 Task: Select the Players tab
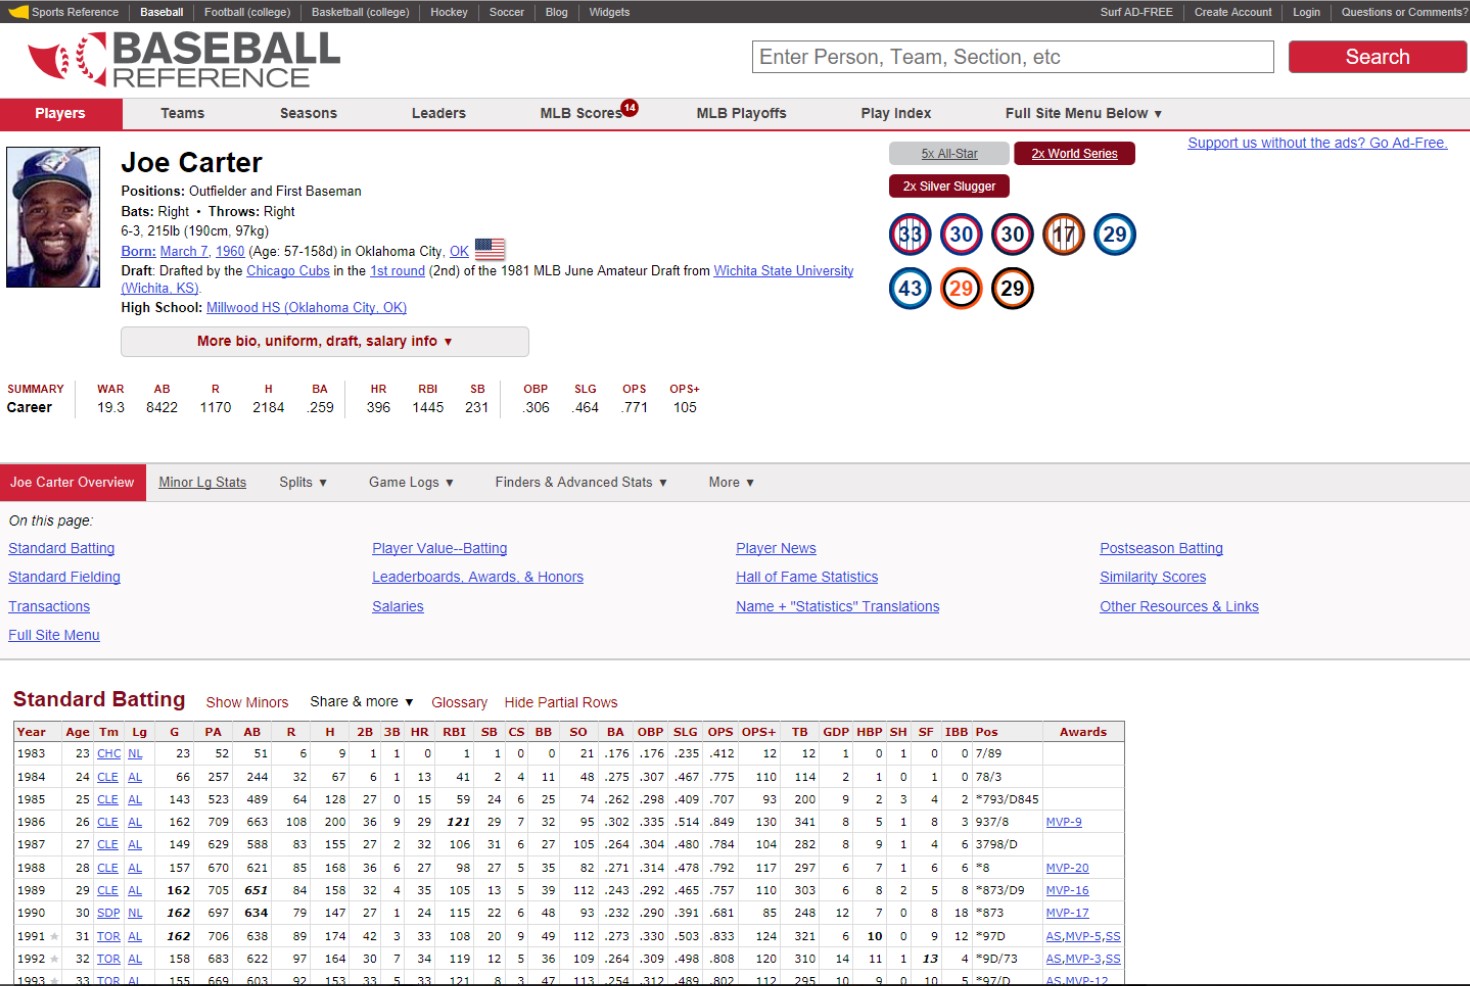60,113
